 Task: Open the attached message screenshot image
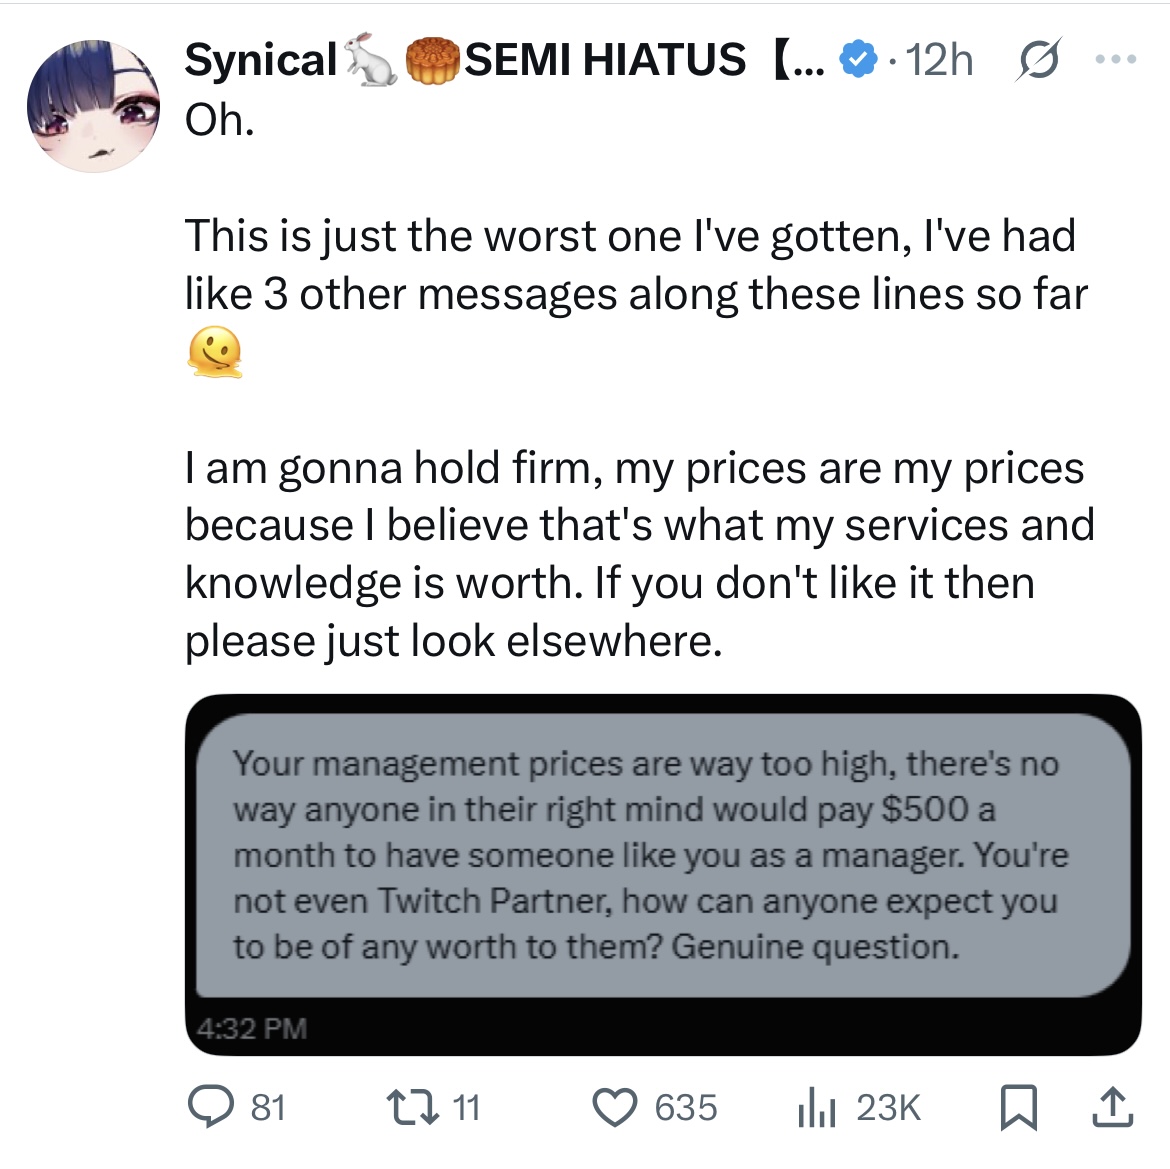point(663,874)
